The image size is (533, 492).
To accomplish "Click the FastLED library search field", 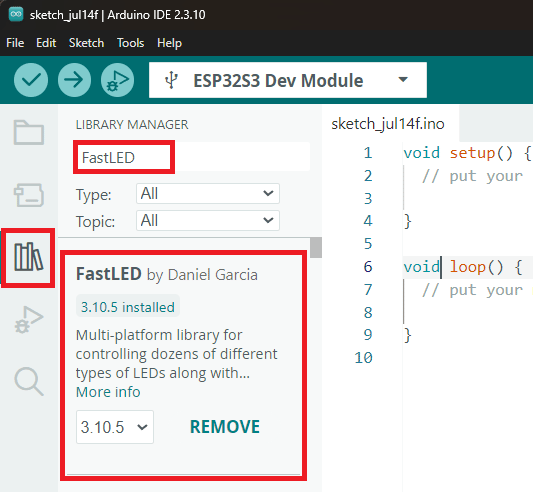I will pos(192,157).
